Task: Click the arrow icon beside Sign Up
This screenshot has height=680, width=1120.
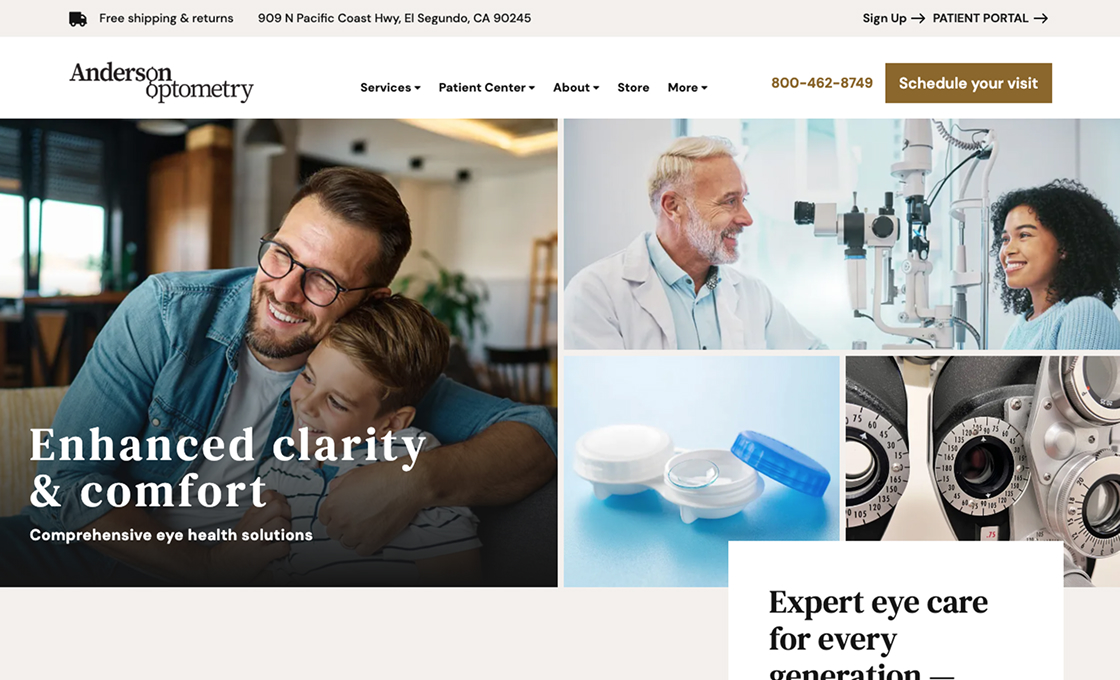Action: pos(918,19)
